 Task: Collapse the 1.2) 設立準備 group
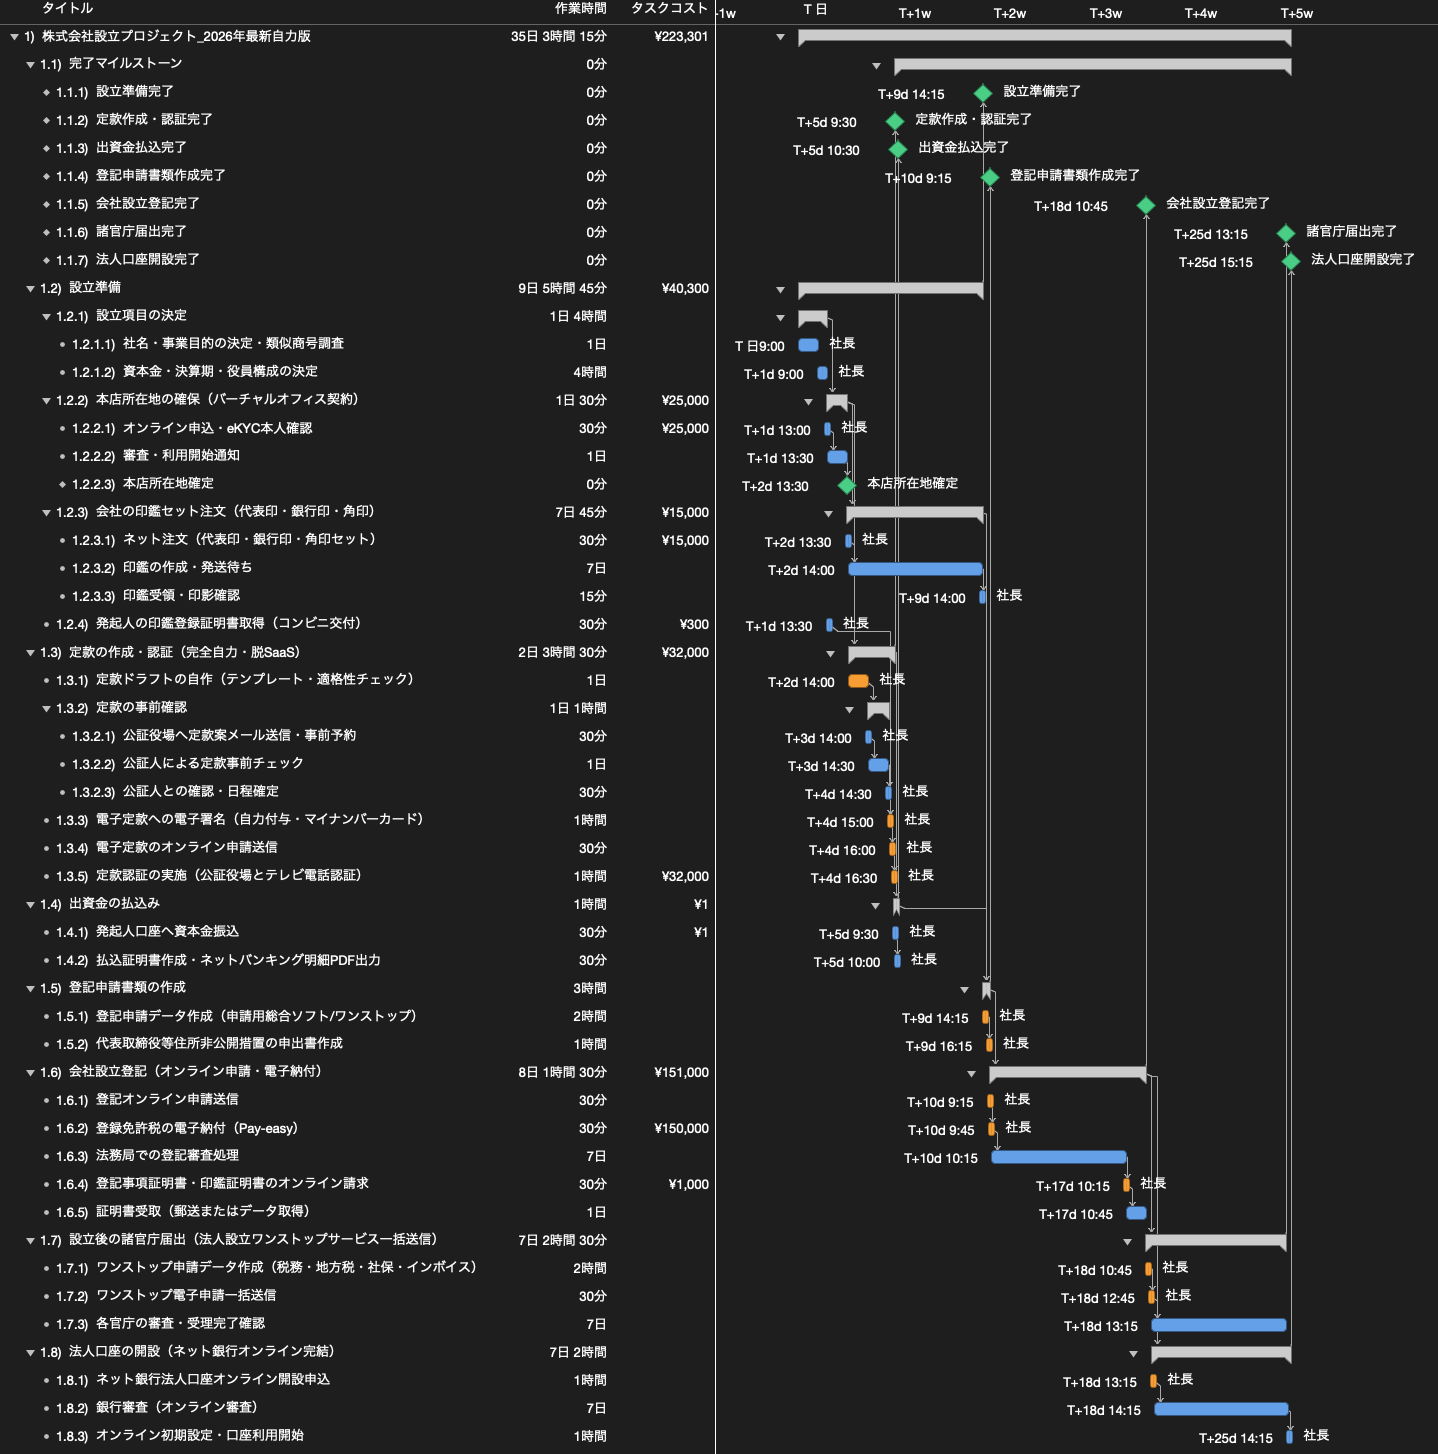pos(30,289)
